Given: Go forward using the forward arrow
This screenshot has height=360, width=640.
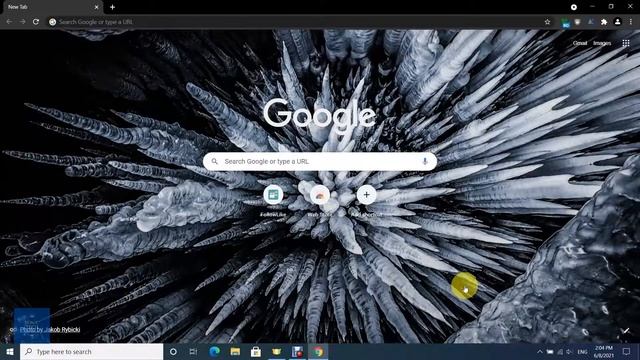Looking at the screenshot, I should point(22,22).
